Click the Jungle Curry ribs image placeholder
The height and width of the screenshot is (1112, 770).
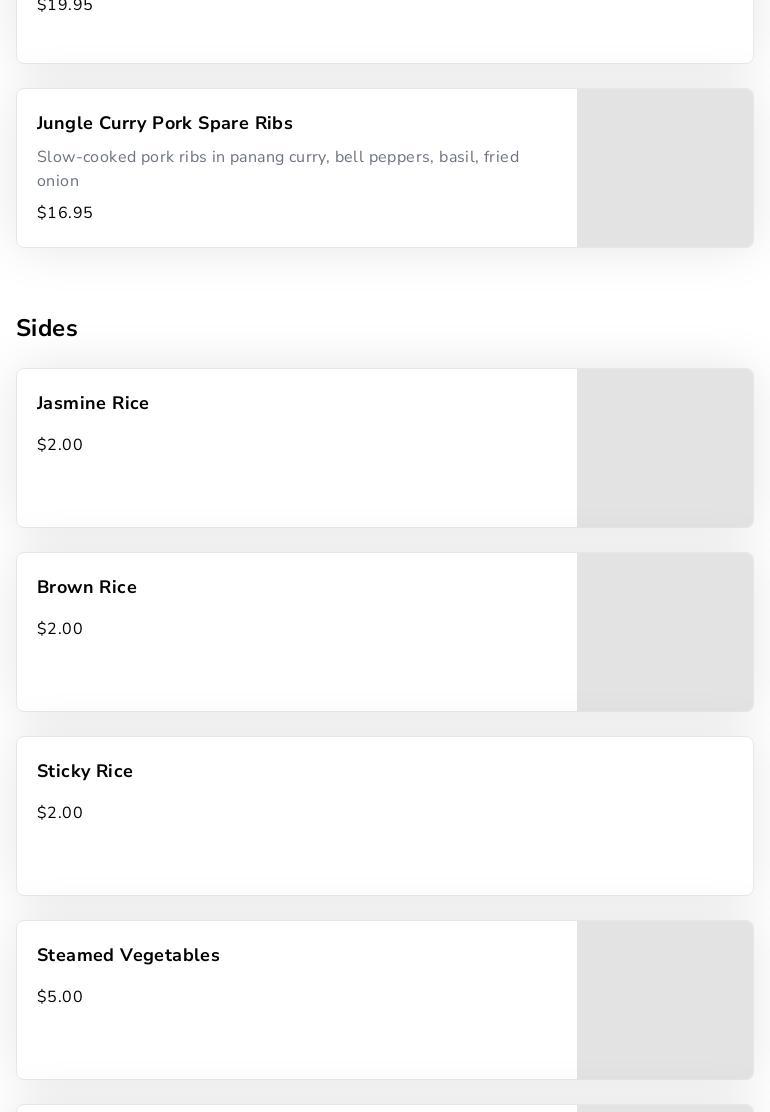click(x=665, y=168)
